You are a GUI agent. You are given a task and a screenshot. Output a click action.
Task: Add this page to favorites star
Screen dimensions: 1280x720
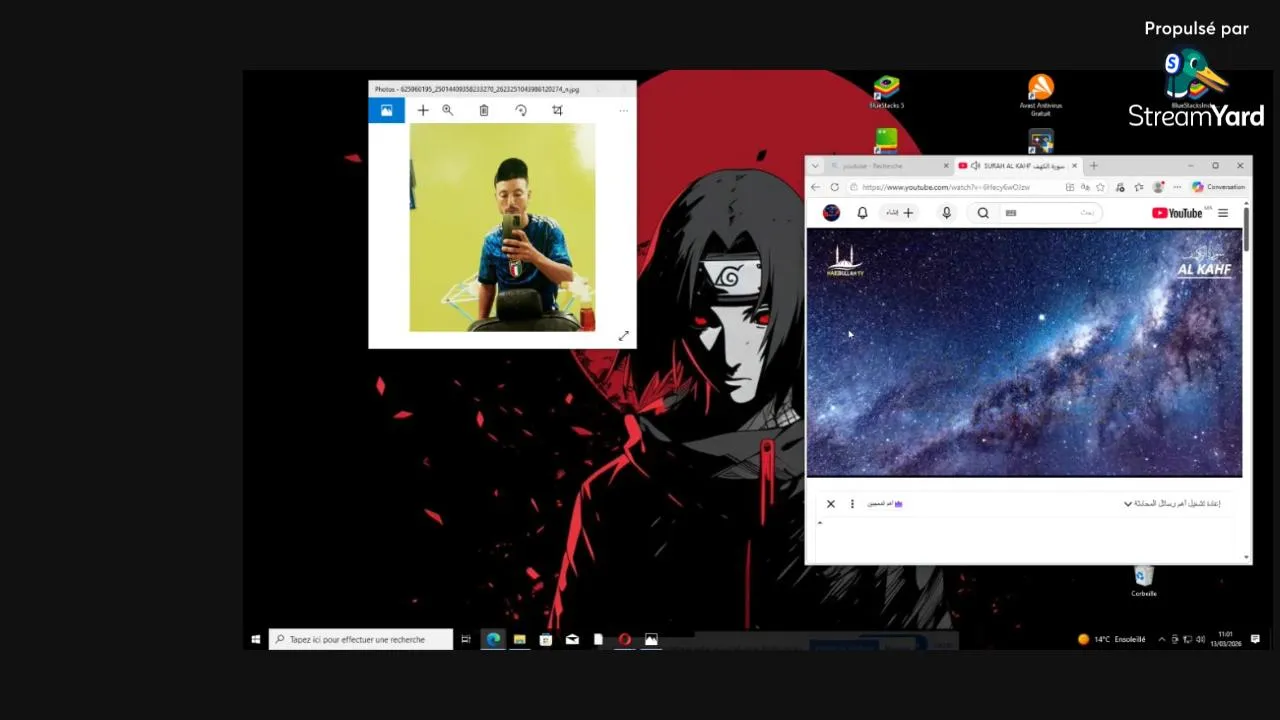tap(1100, 187)
